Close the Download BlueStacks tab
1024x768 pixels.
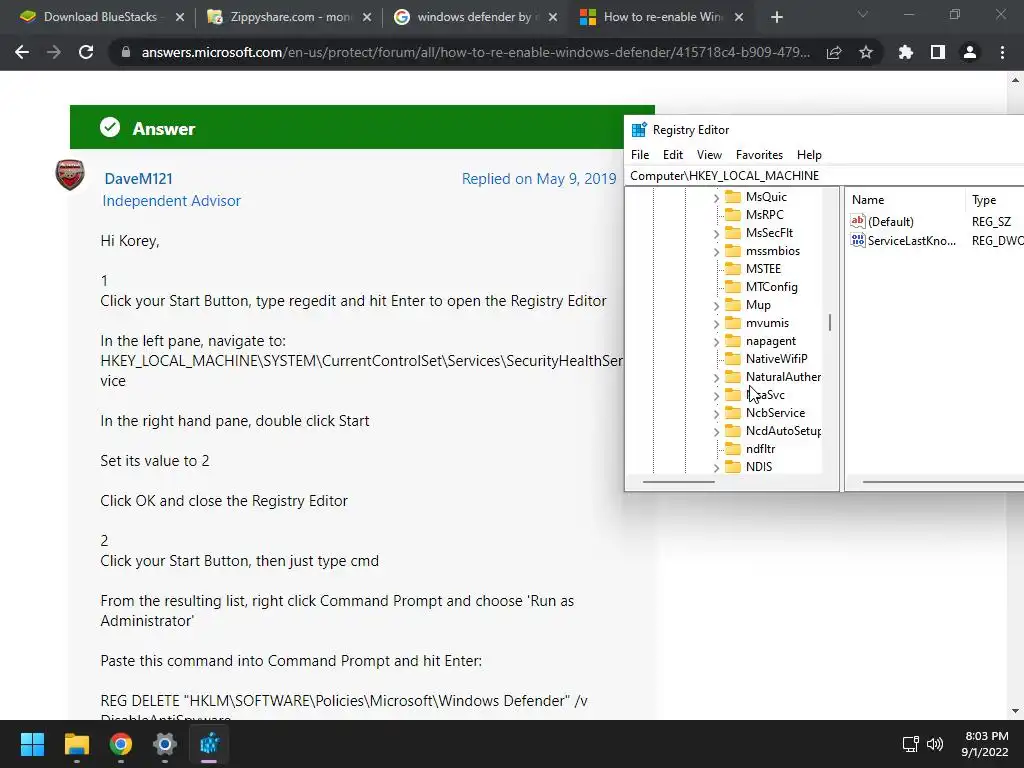[180, 17]
